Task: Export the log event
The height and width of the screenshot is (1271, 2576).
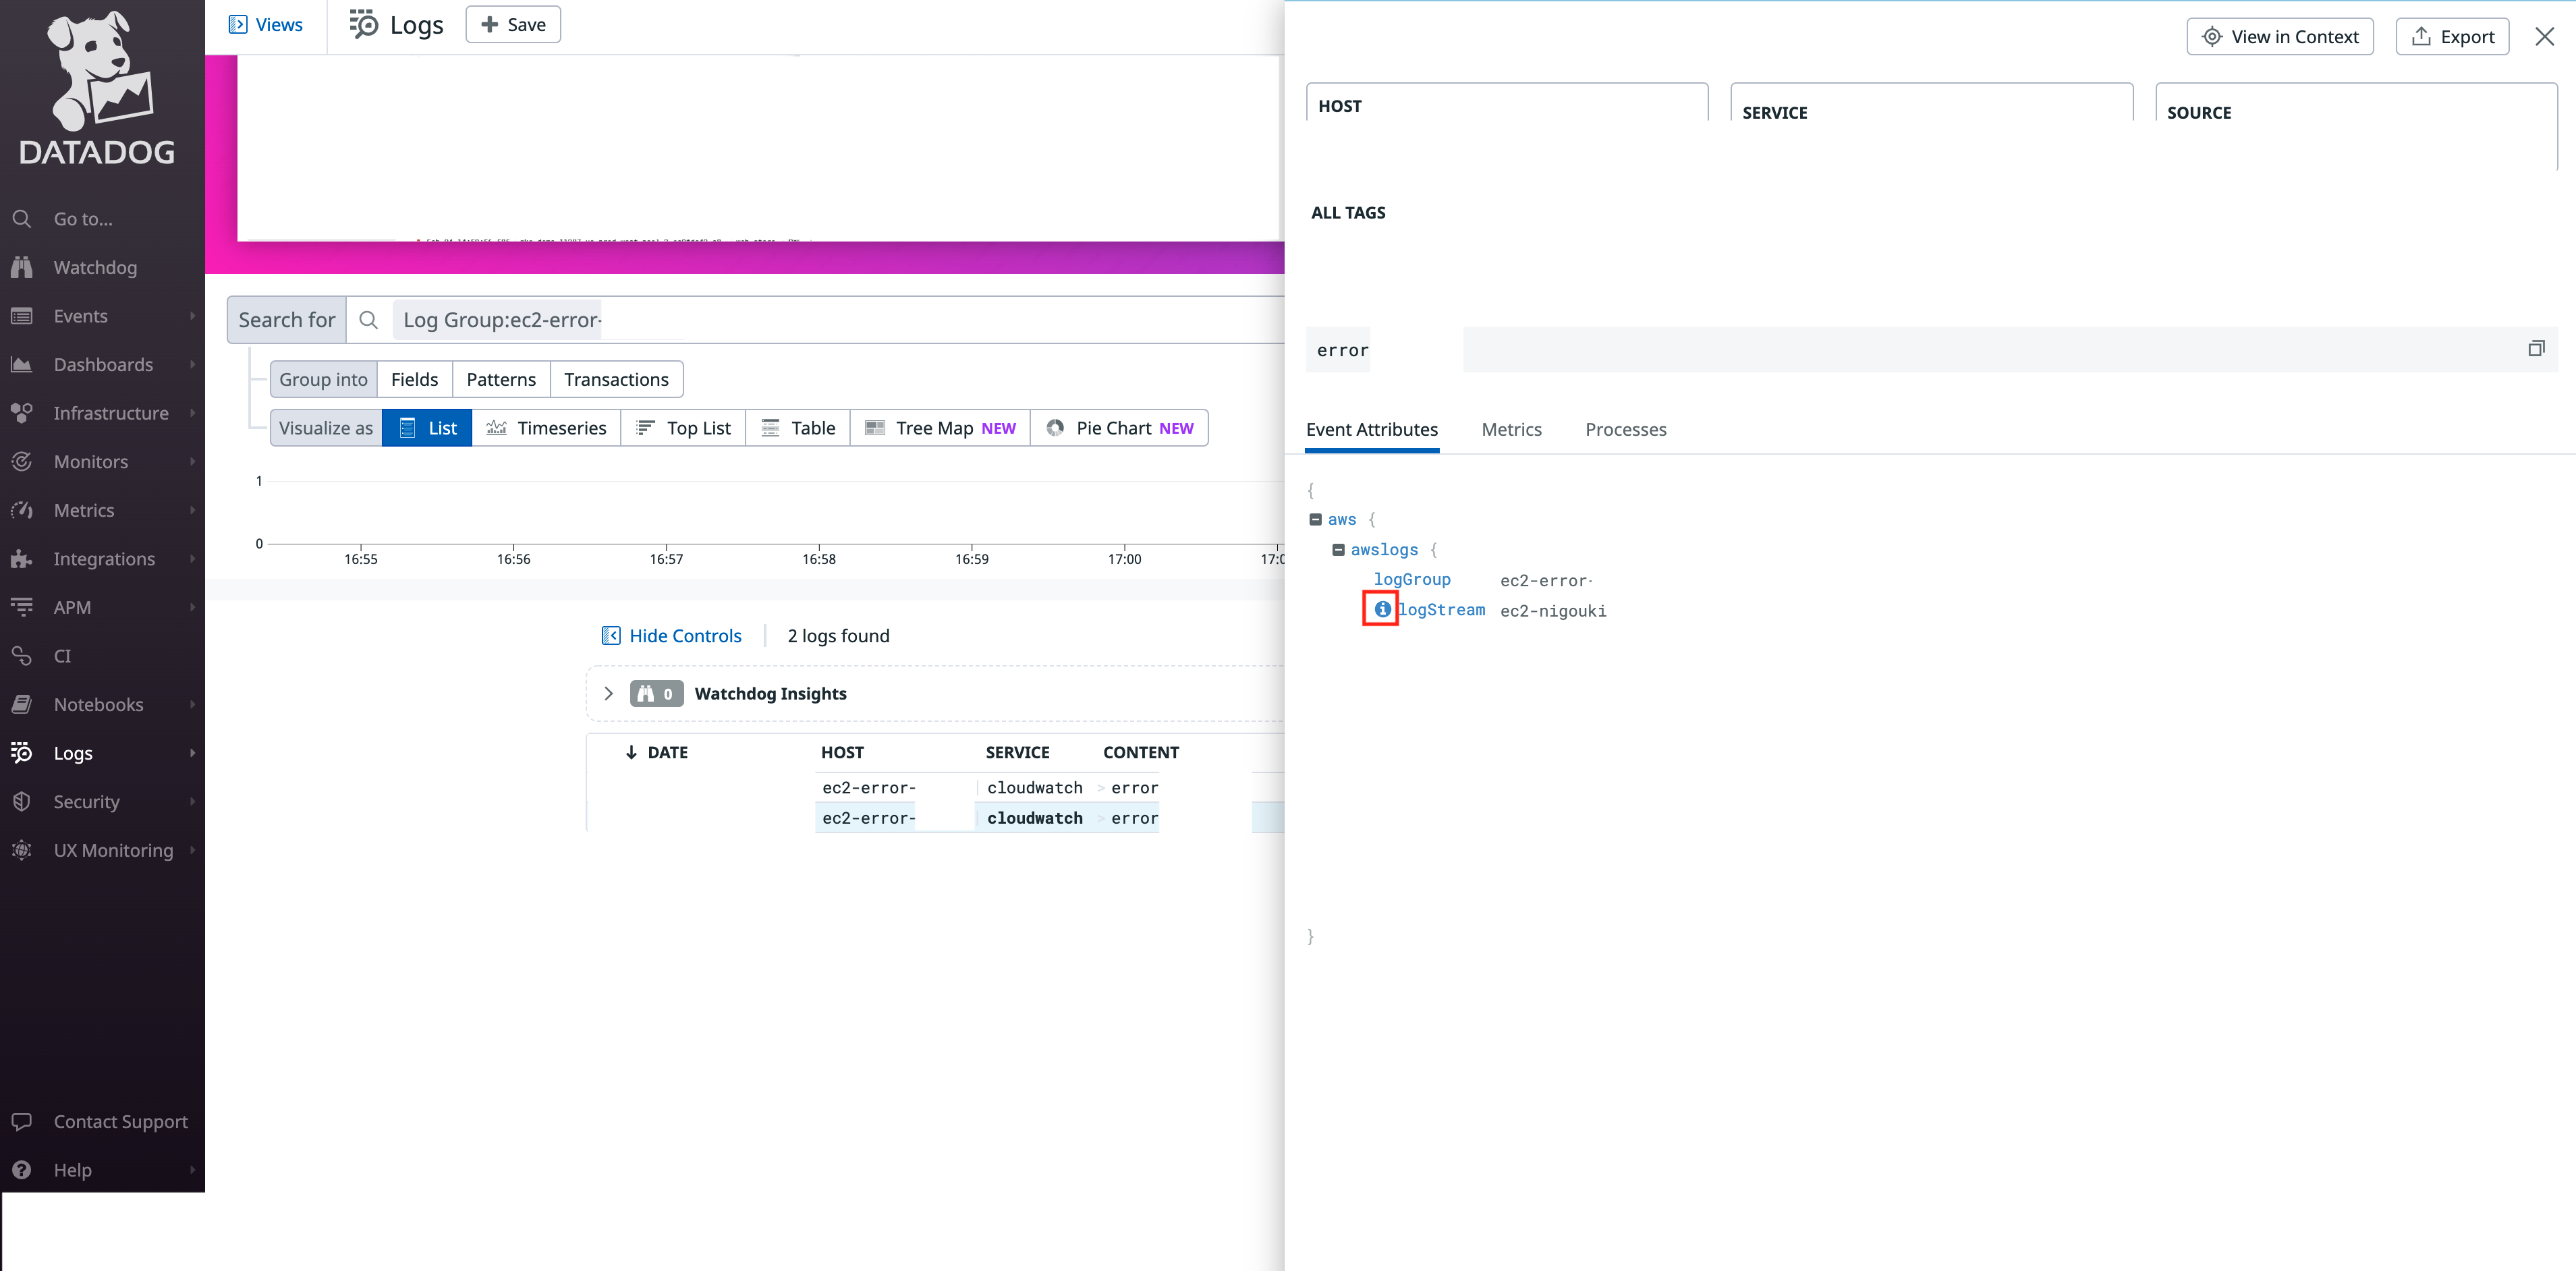Action: coord(2452,36)
